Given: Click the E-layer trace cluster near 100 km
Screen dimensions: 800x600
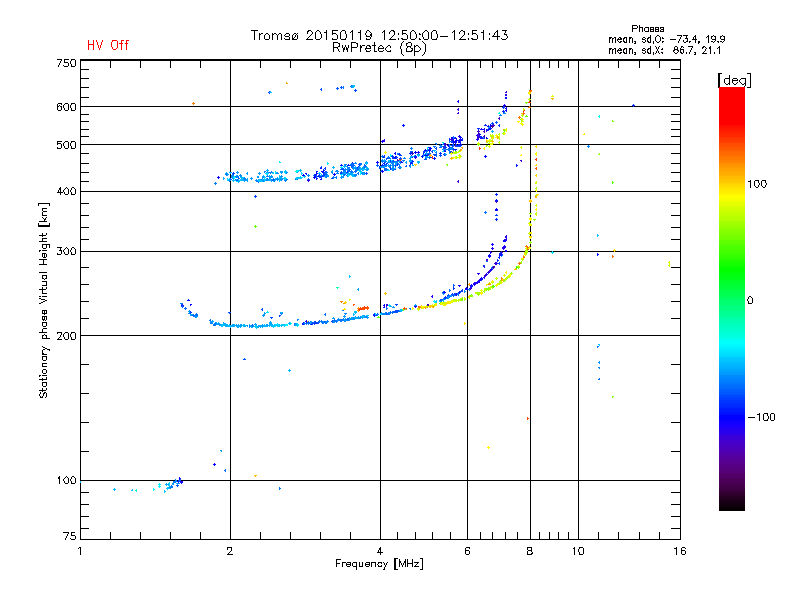Looking at the screenshot, I should [x=171, y=484].
